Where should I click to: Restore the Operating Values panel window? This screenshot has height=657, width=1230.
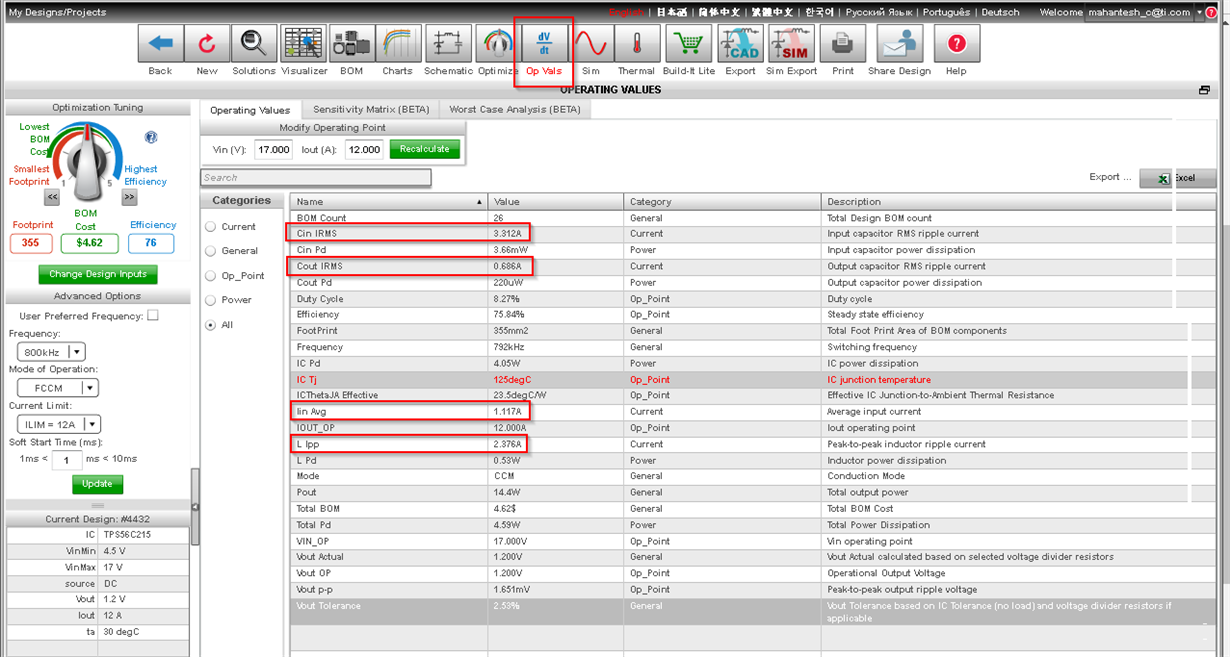click(1205, 90)
